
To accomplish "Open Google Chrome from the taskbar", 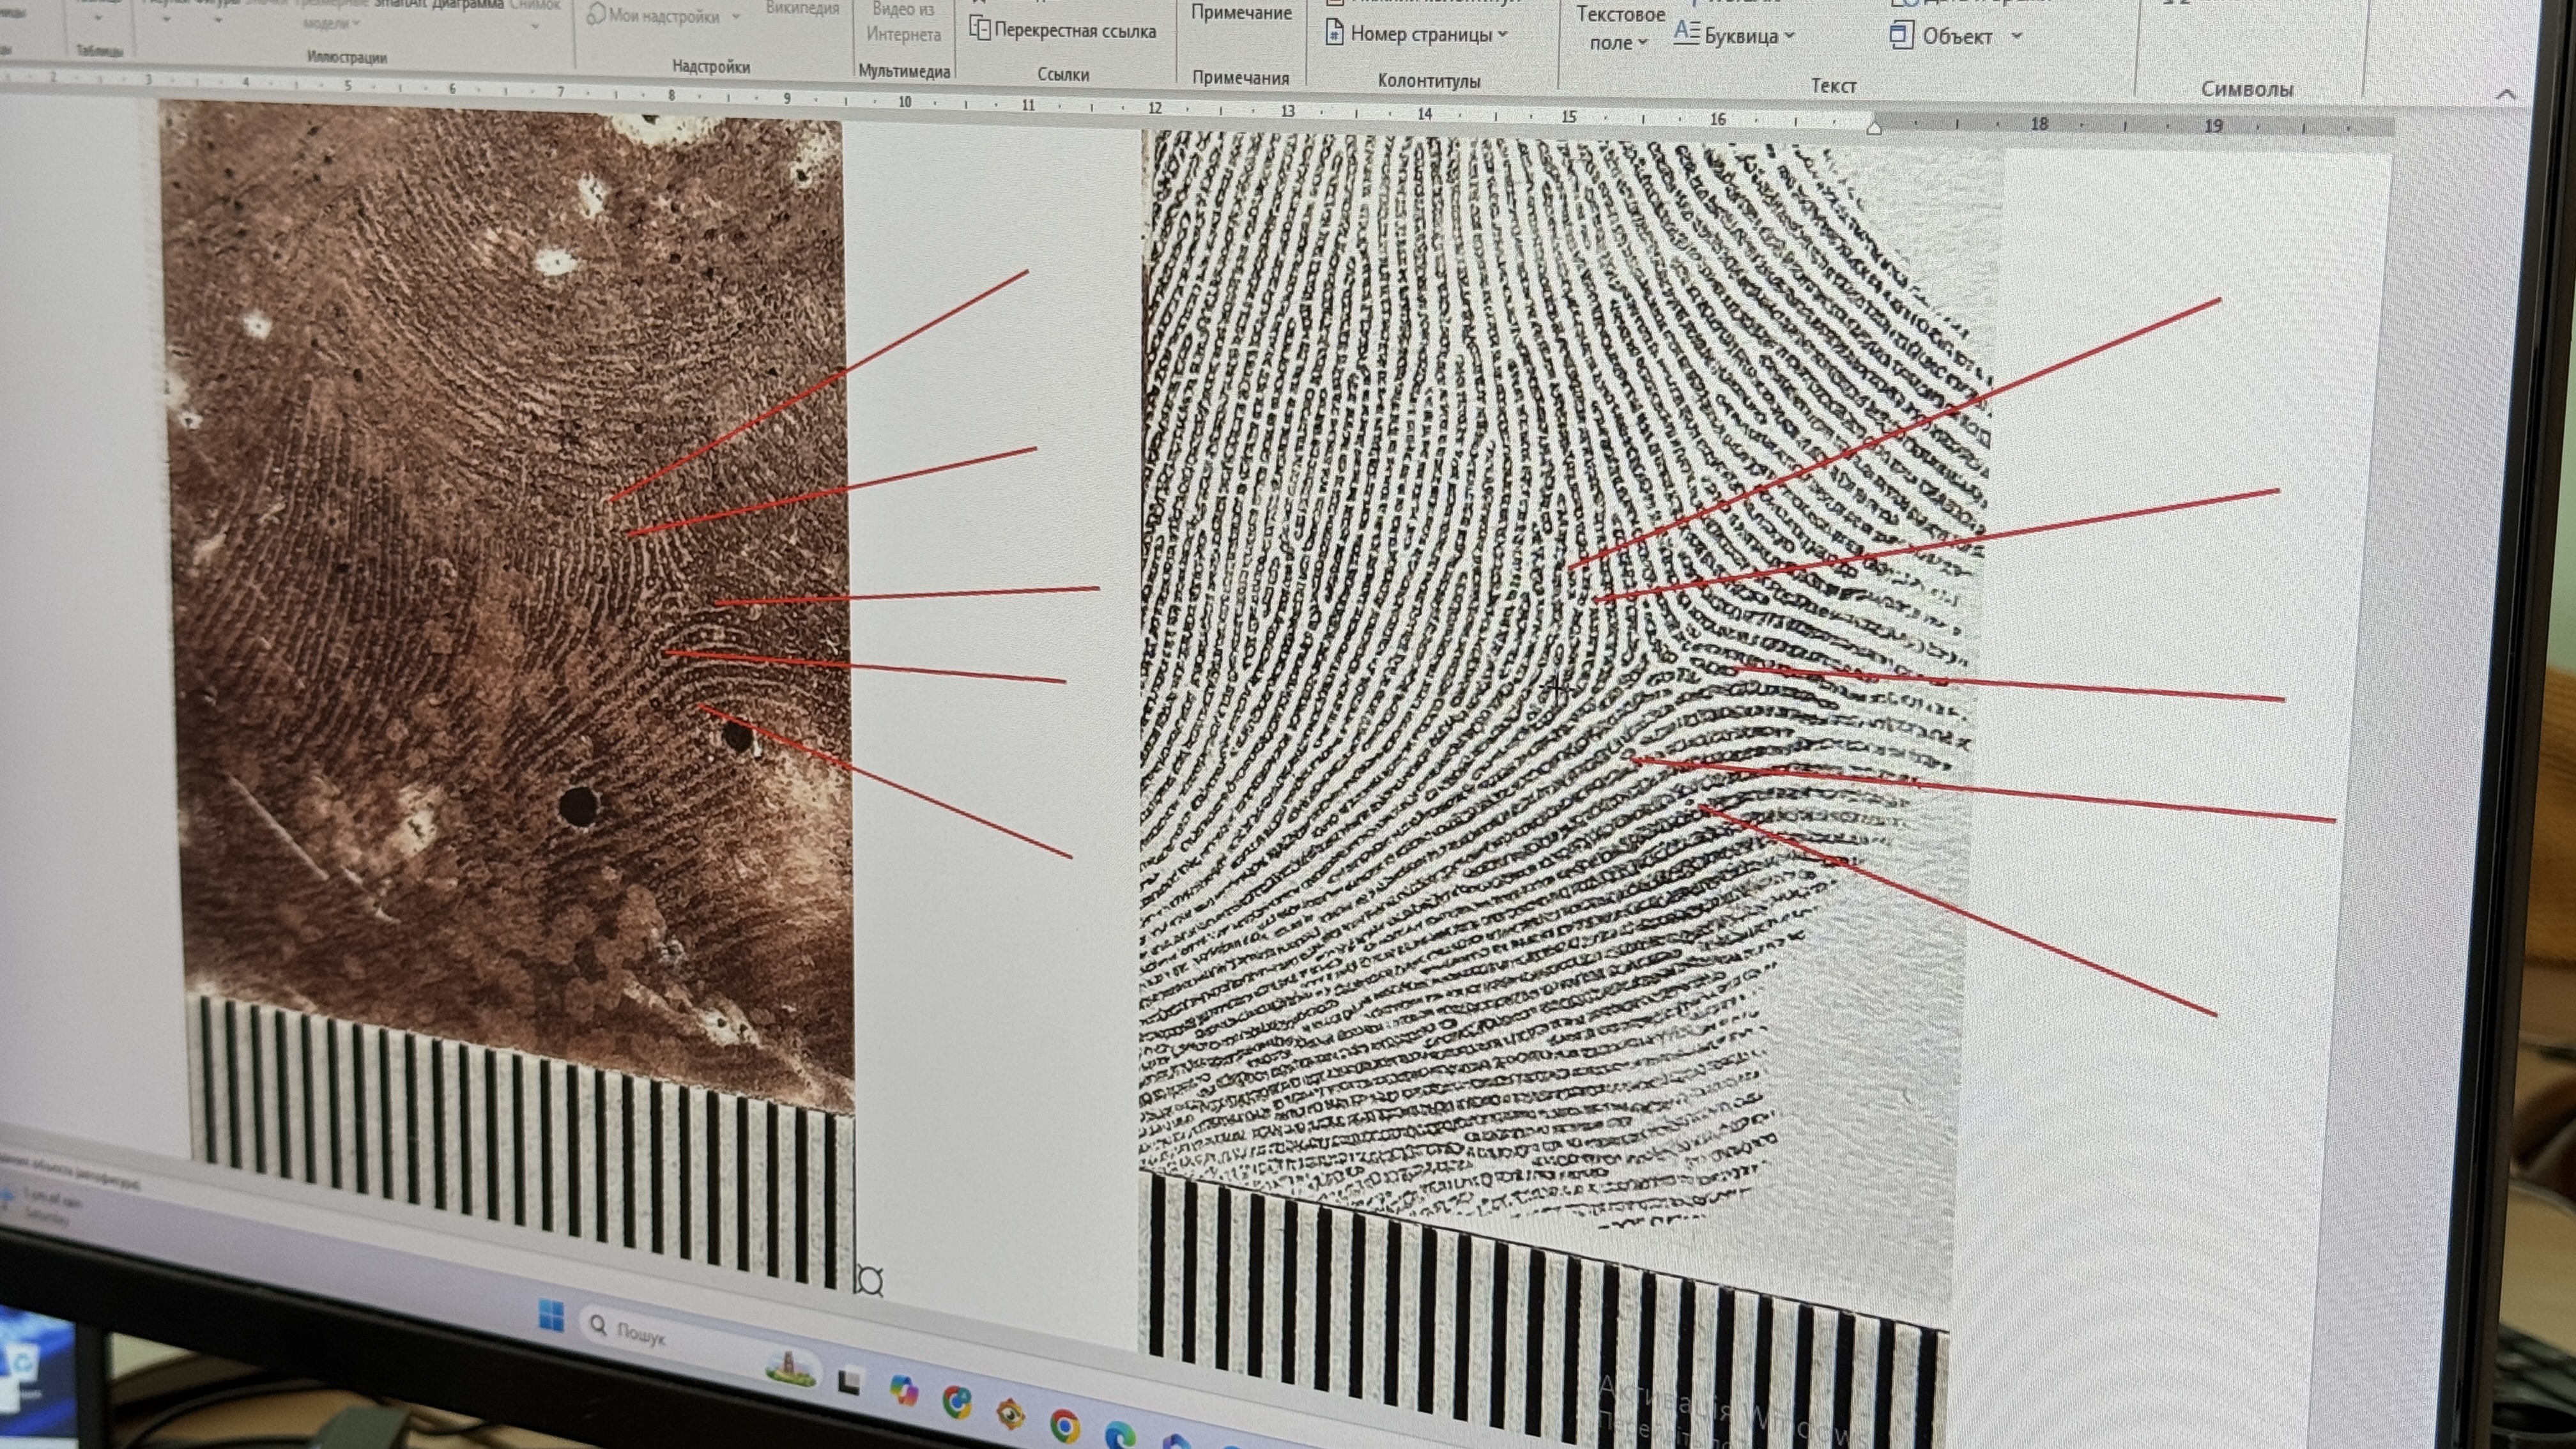I will tap(1064, 1426).
